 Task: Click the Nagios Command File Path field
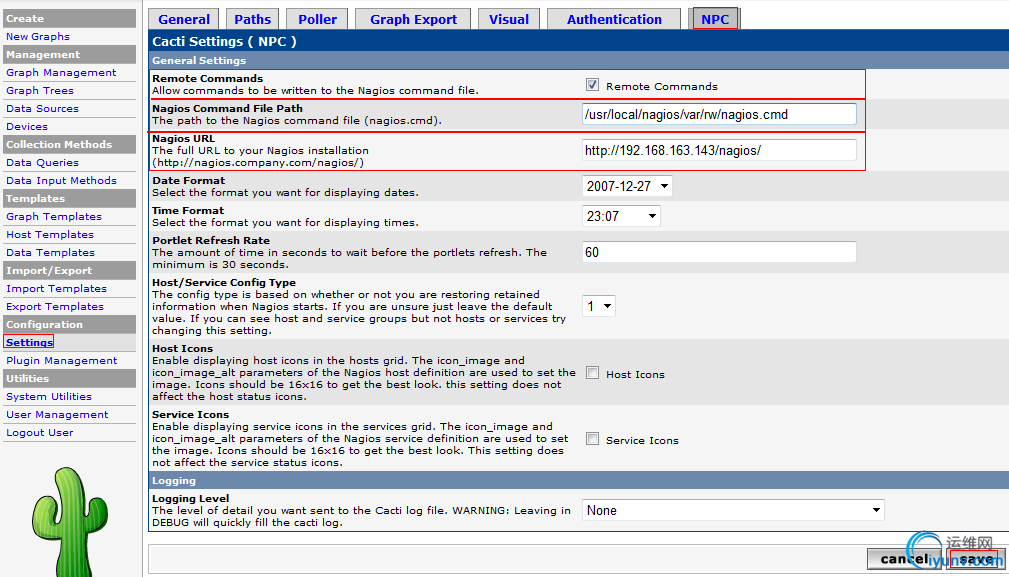coord(719,114)
